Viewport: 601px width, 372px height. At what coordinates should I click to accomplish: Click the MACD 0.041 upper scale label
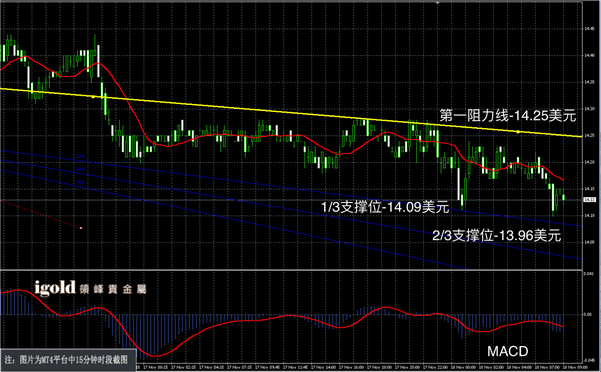click(x=588, y=273)
